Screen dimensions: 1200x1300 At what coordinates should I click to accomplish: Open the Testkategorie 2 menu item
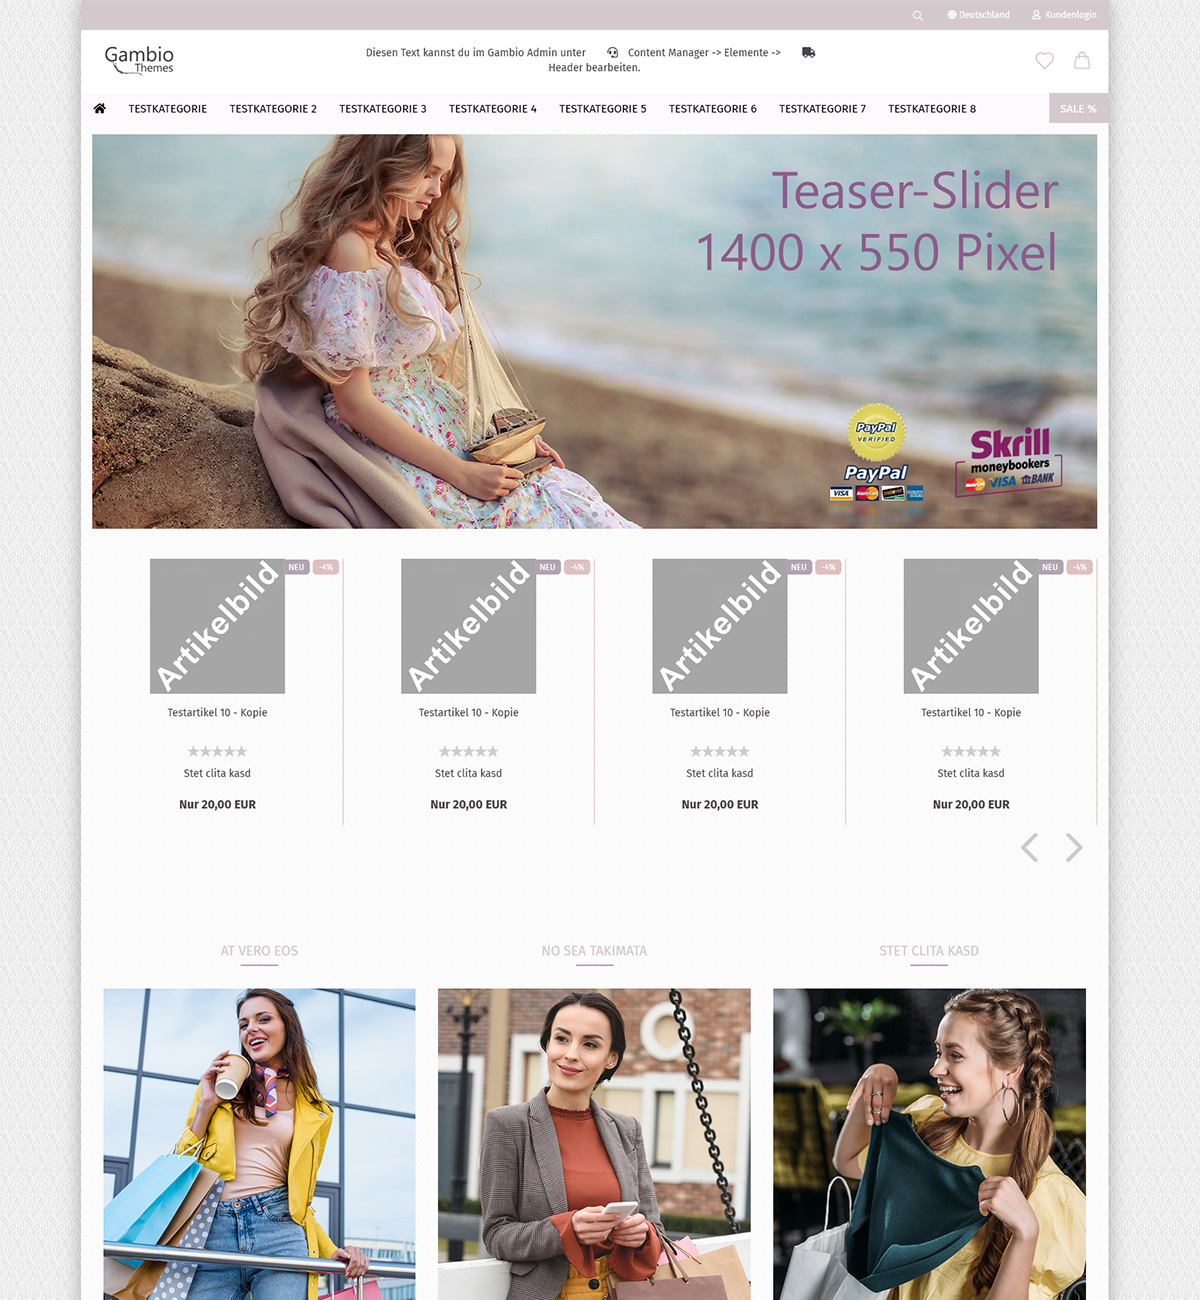click(x=273, y=109)
